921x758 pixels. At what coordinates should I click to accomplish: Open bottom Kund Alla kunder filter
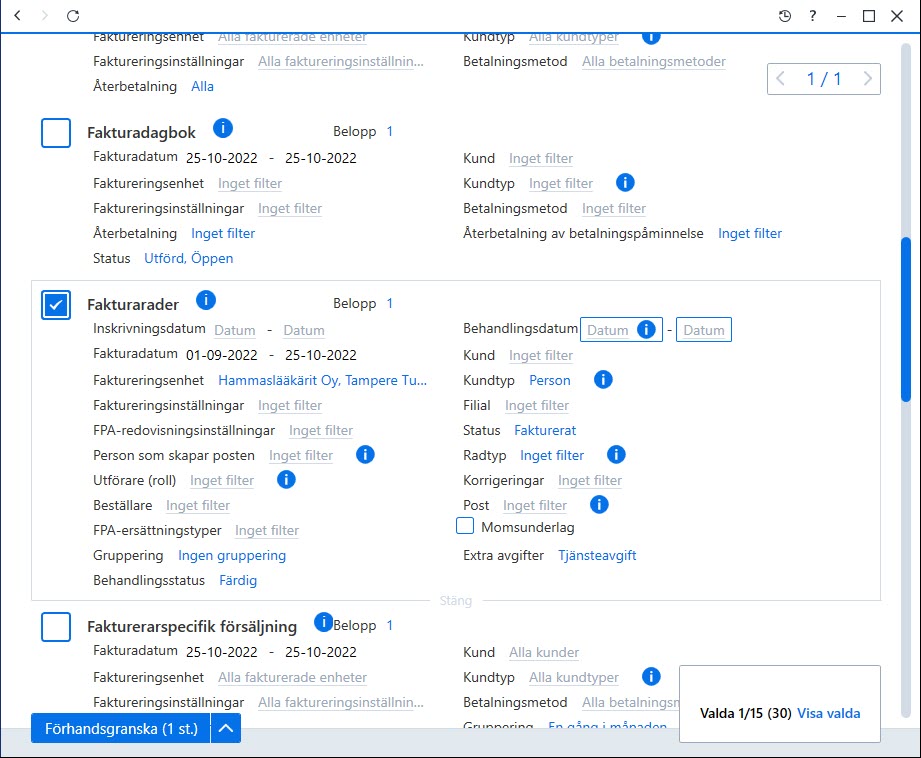pyautogui.click(x=544, y=652)
